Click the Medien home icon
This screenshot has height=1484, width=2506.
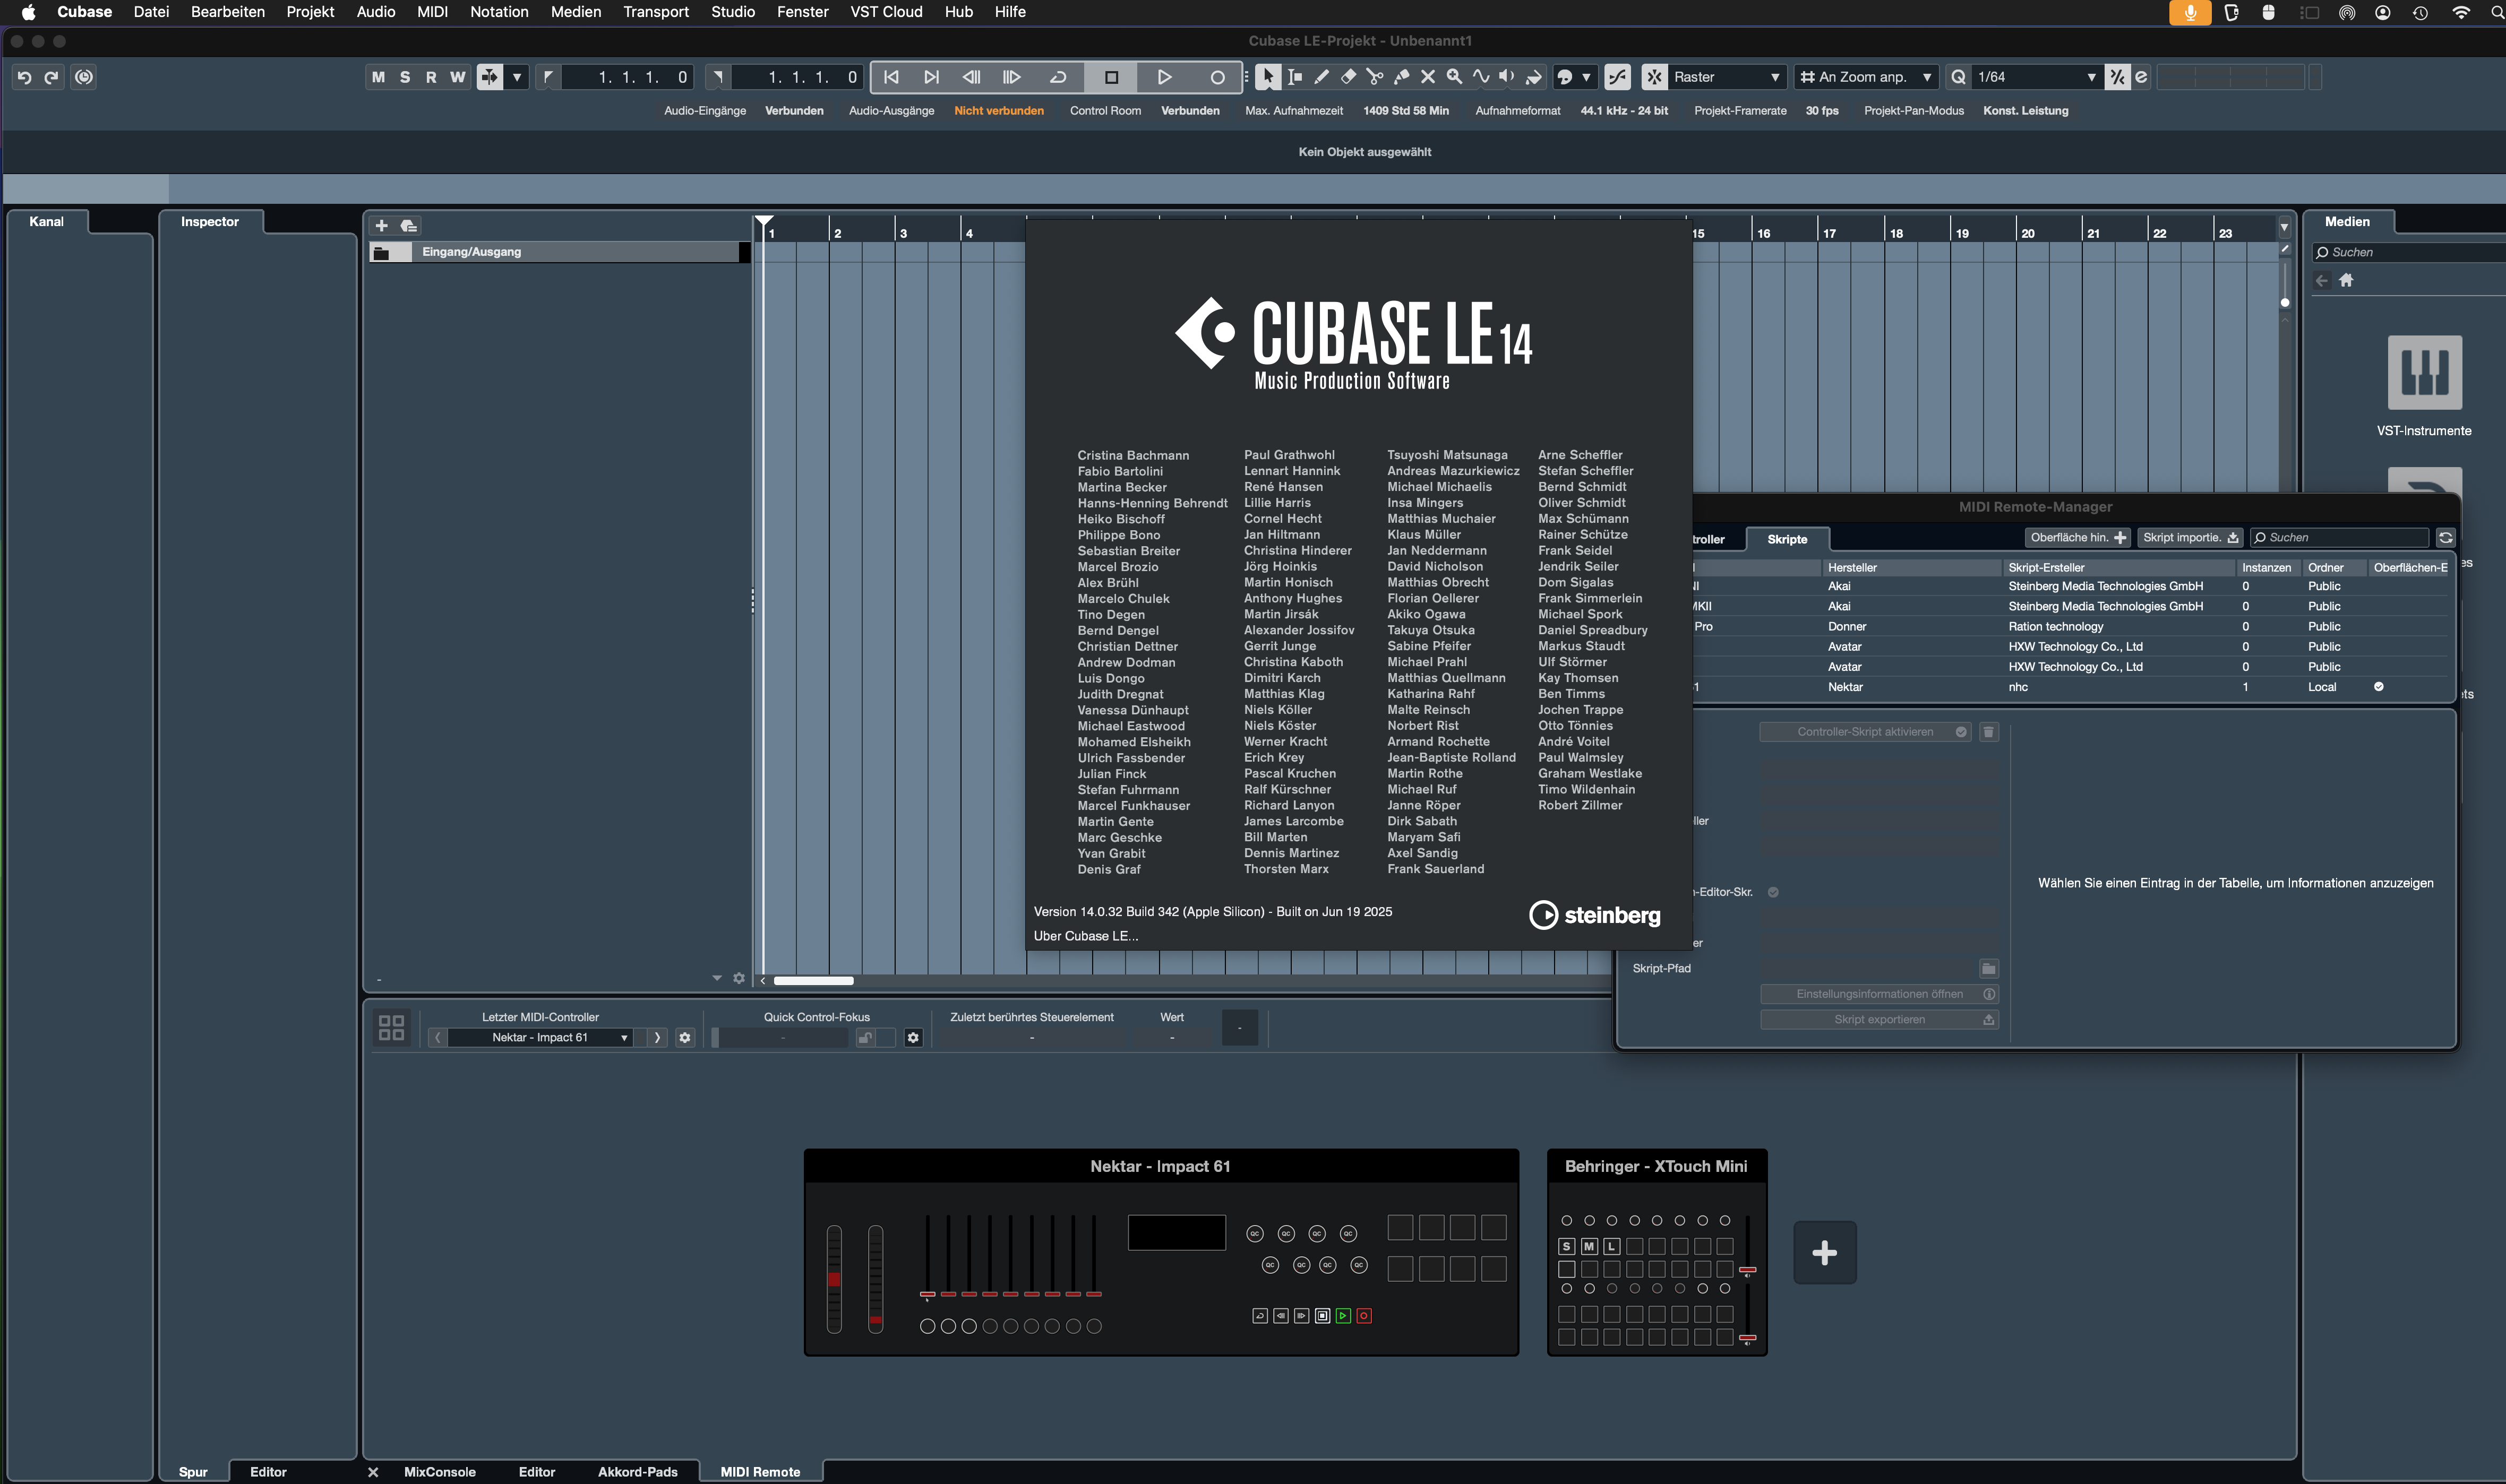click(2346, 281)
